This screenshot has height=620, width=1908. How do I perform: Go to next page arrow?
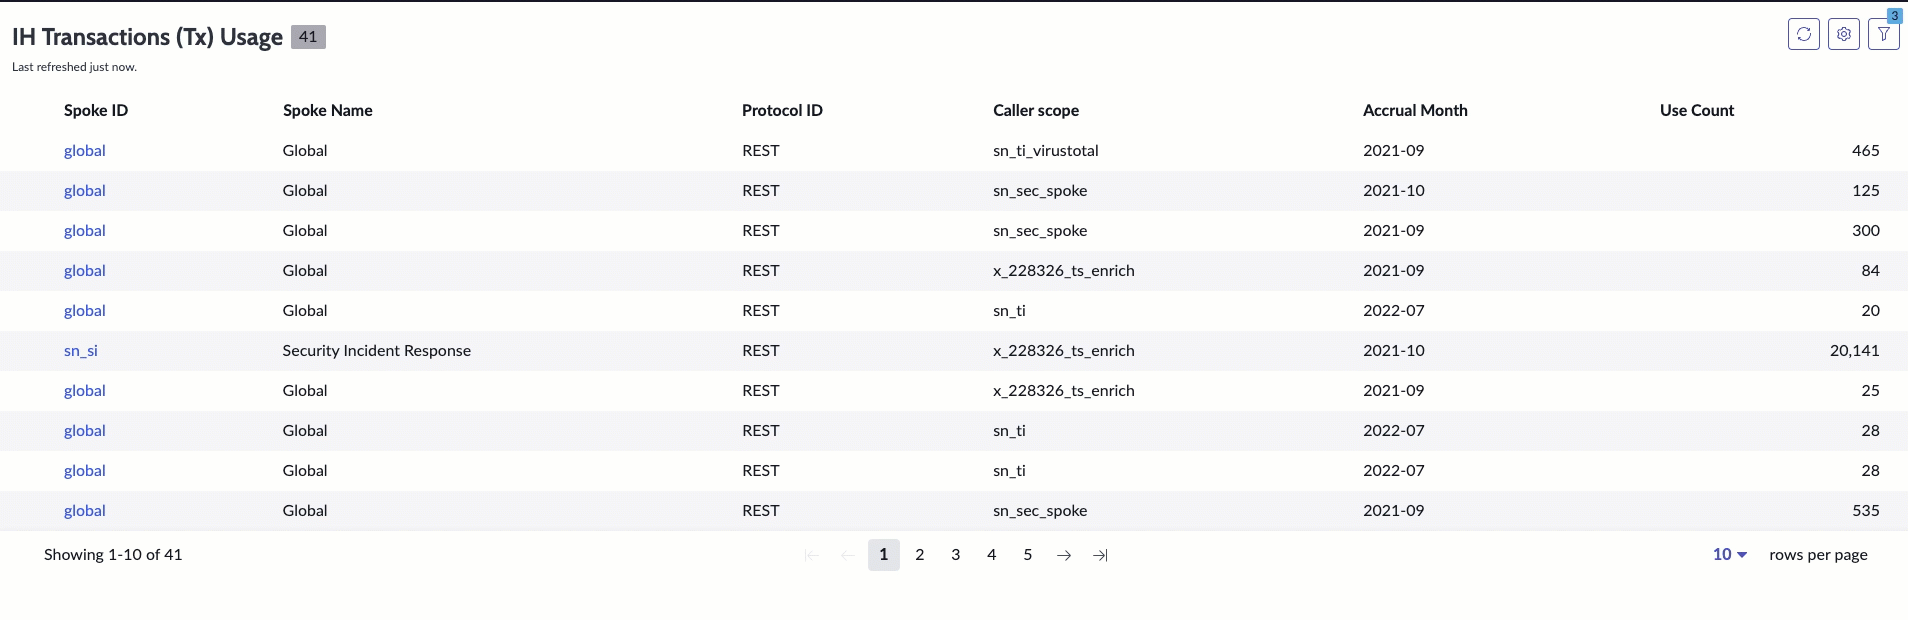[x=1064, y=555]
